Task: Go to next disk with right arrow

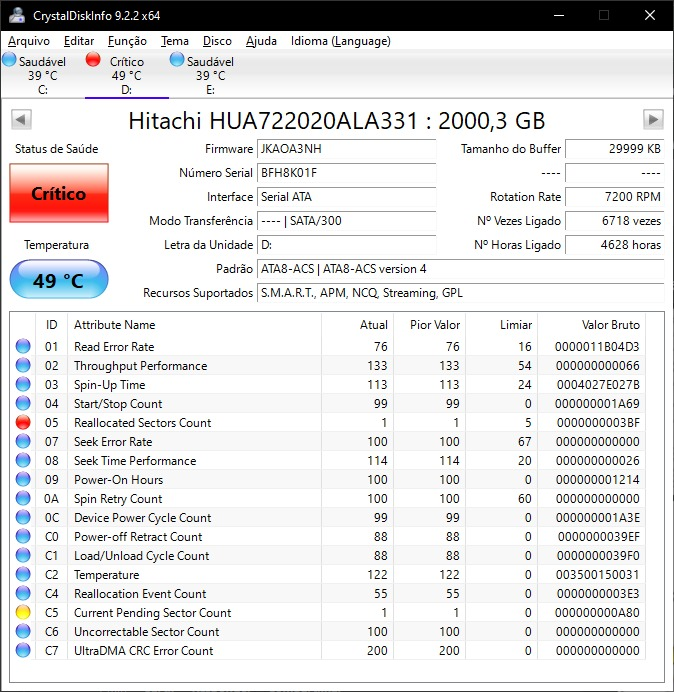Action: (653, 120)
